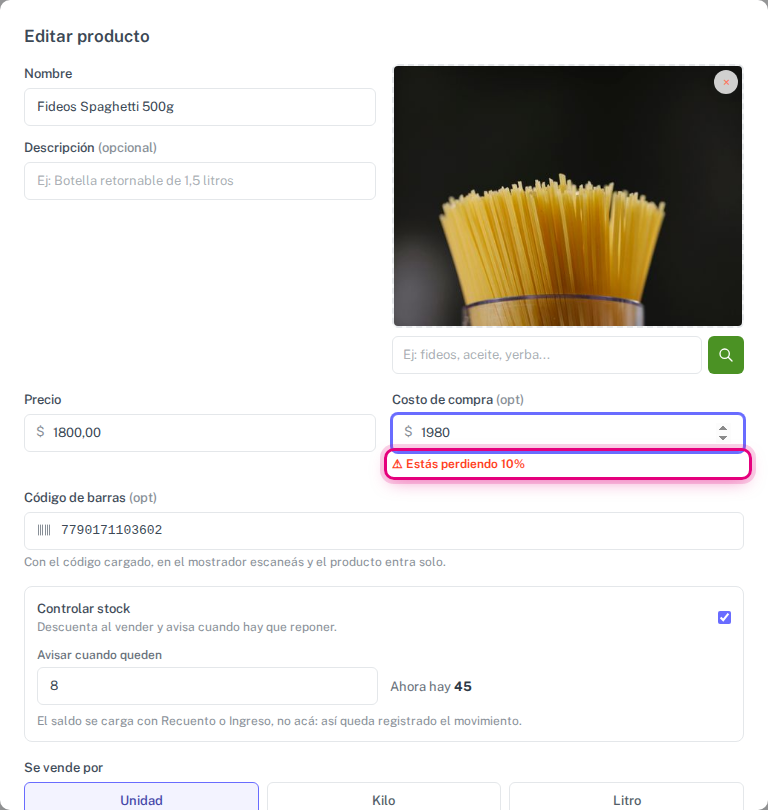Click the Recuento o Ingreso hint text
The width and height of the screenshot is (768, 810).
pos(279,721)
